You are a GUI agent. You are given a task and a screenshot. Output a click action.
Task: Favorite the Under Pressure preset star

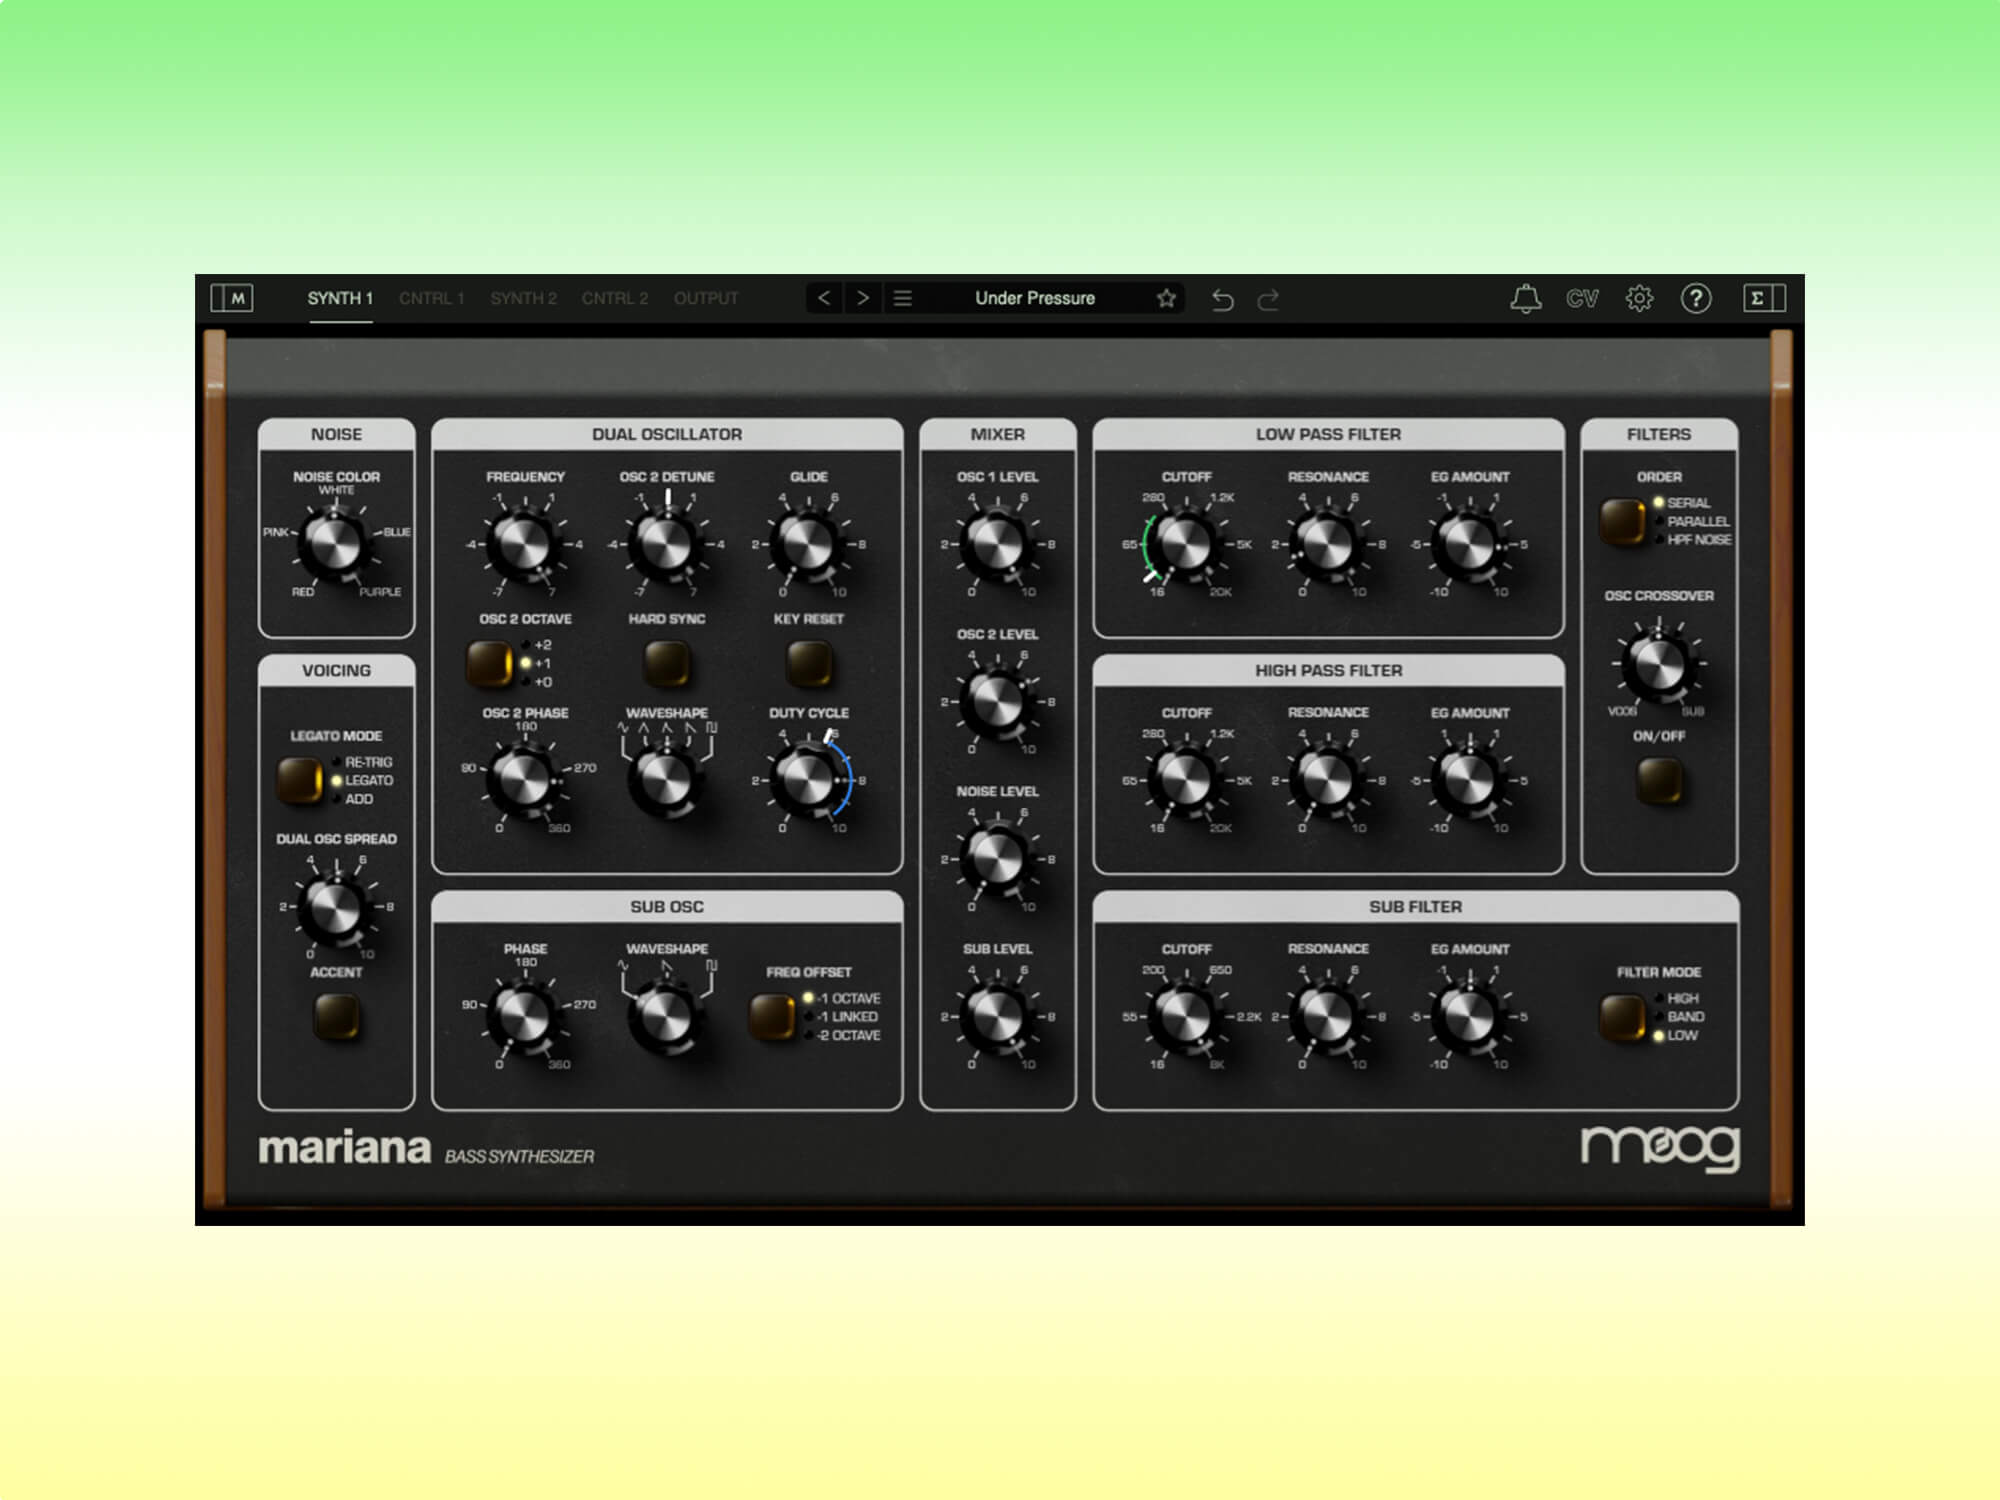[1166, 298]
